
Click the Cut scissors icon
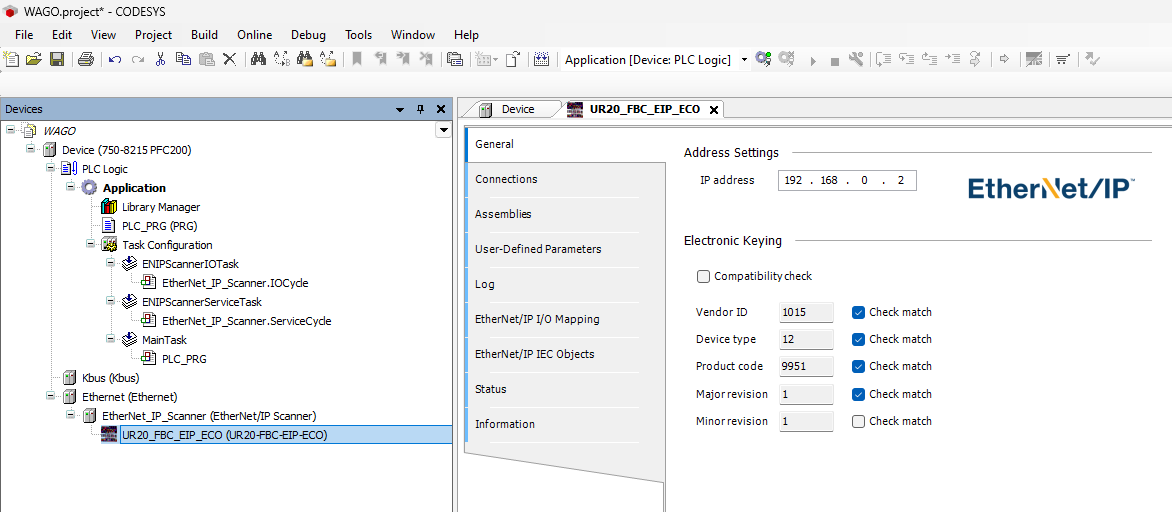160,59
